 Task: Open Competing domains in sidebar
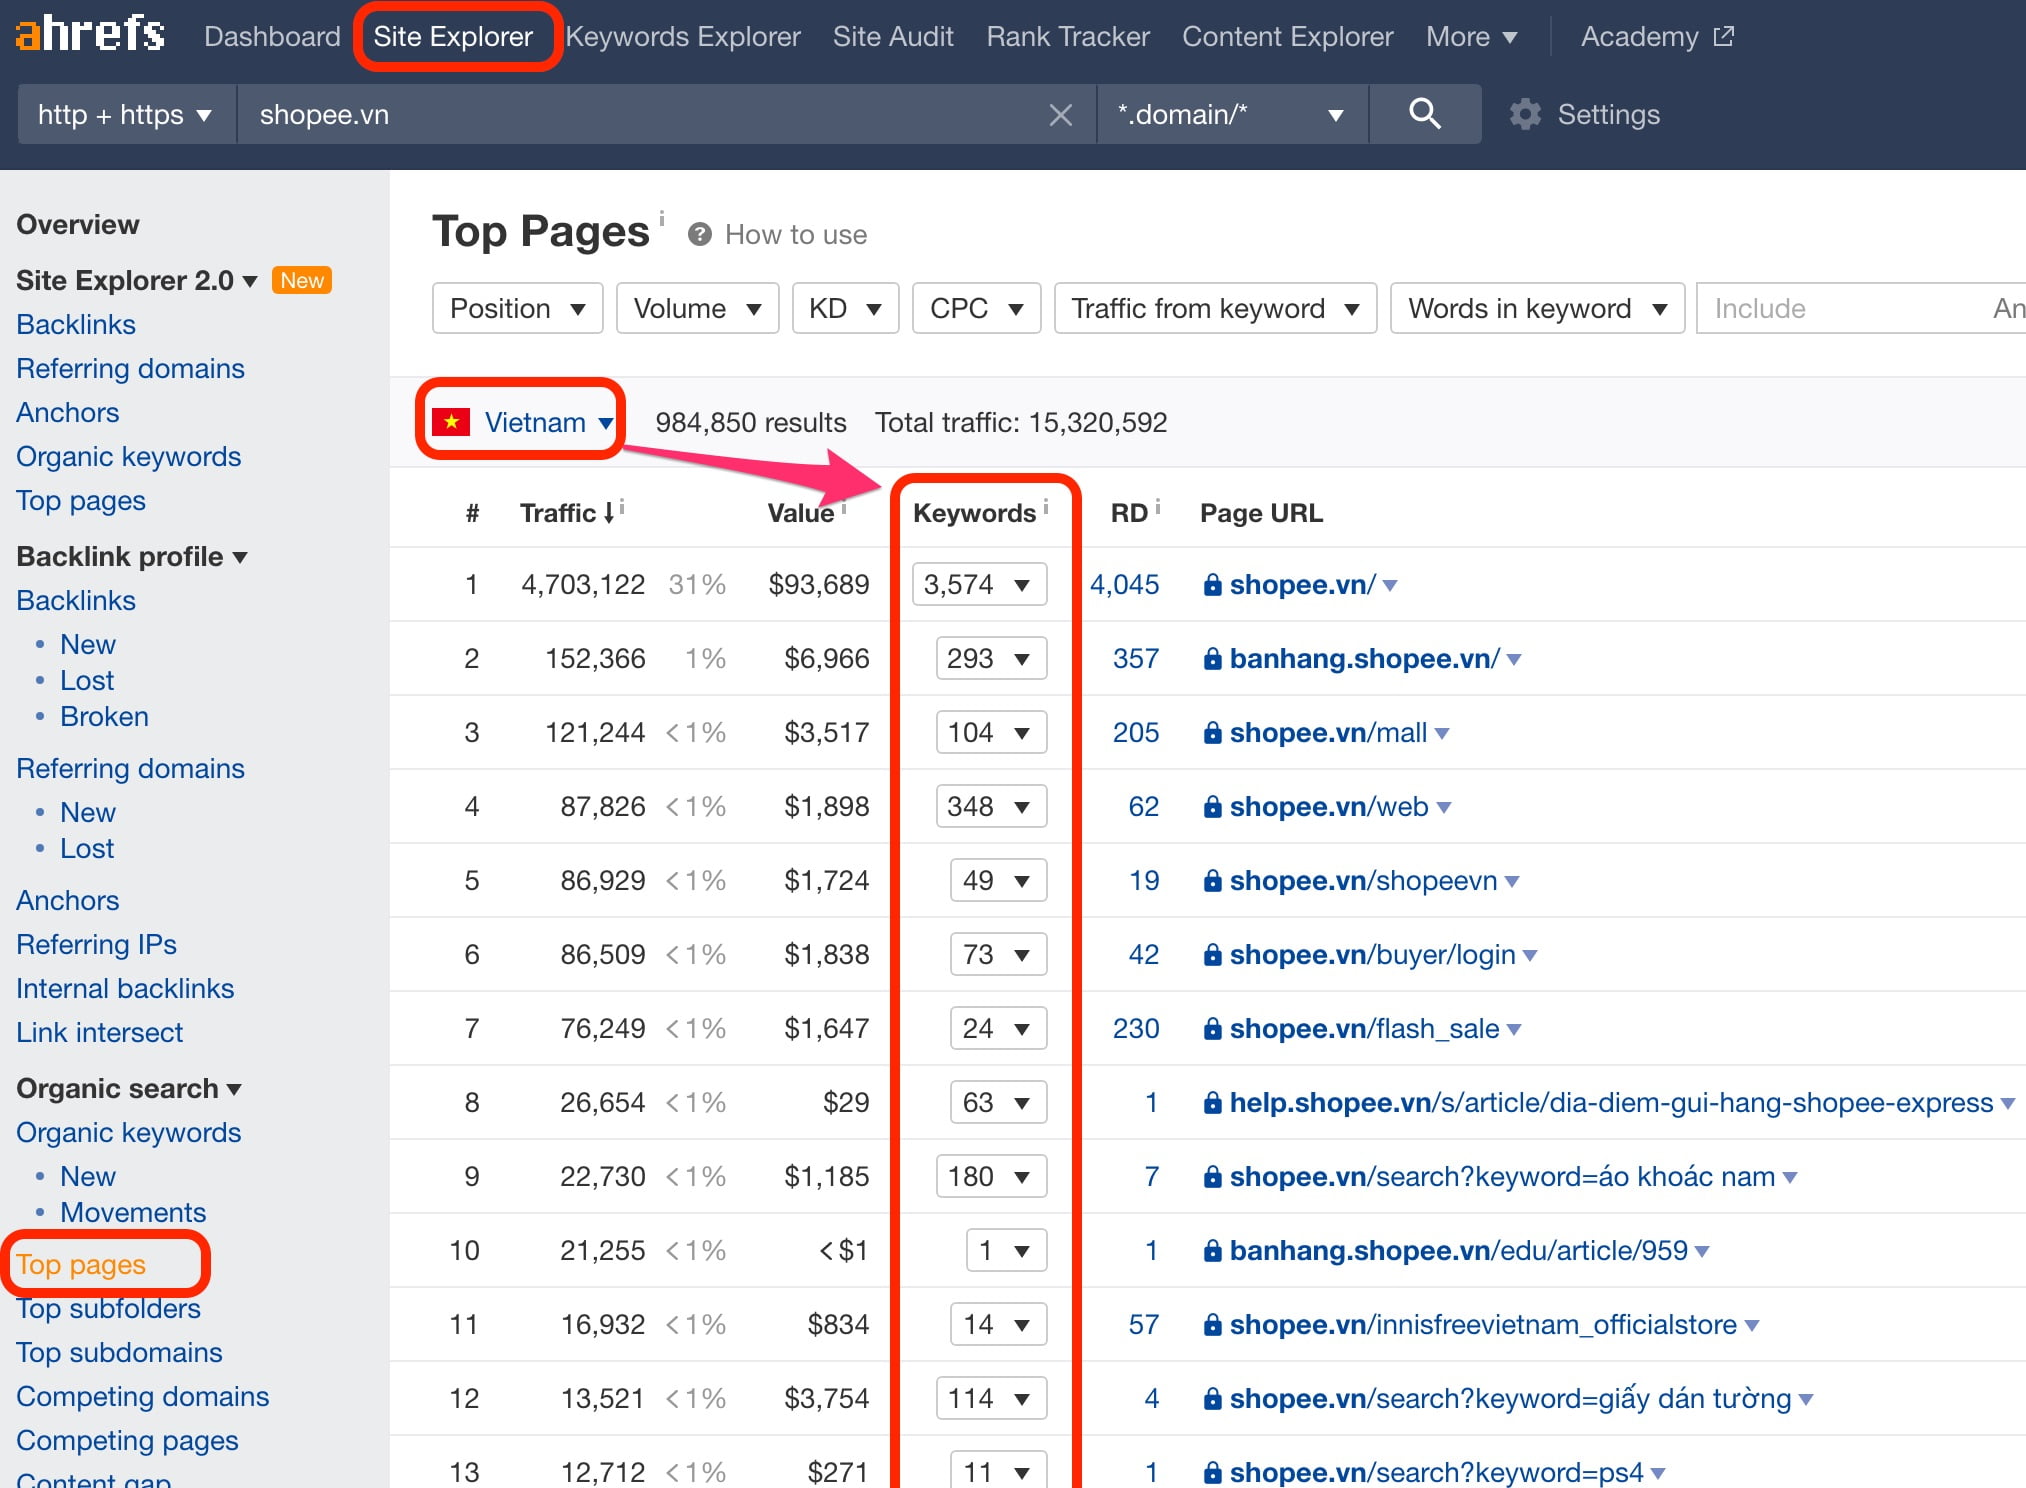click(x=142, y=1396)
